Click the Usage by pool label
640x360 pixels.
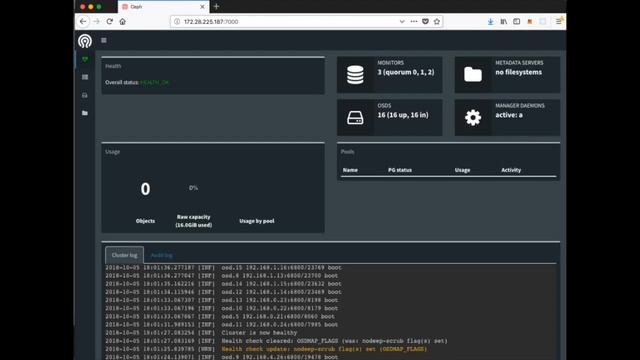click(x=257, y=221)
